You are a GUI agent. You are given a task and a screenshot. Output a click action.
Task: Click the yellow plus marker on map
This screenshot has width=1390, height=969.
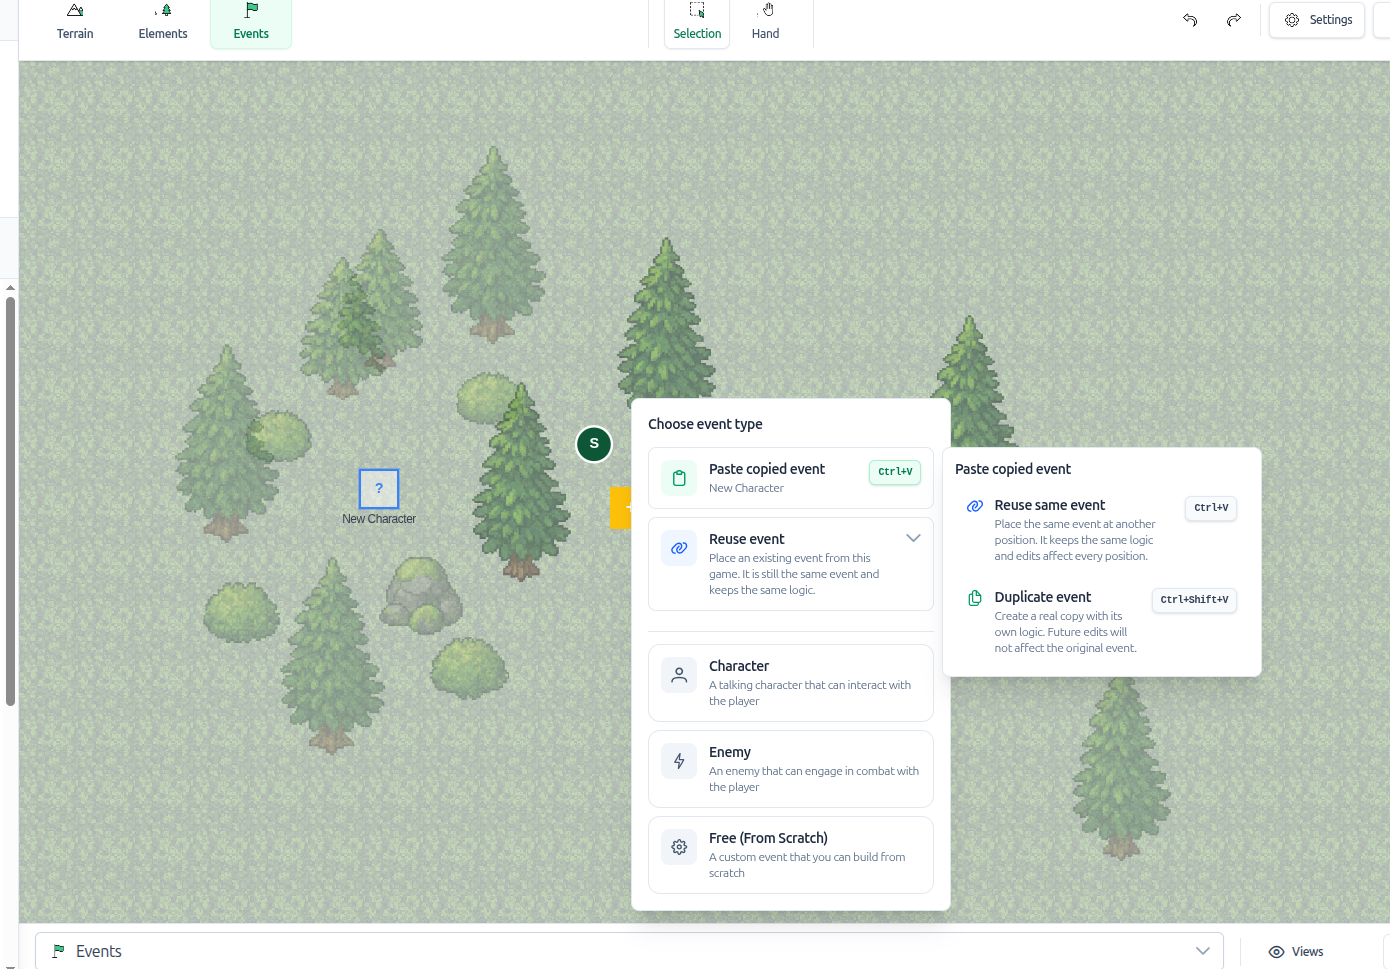tap(621, 508)
